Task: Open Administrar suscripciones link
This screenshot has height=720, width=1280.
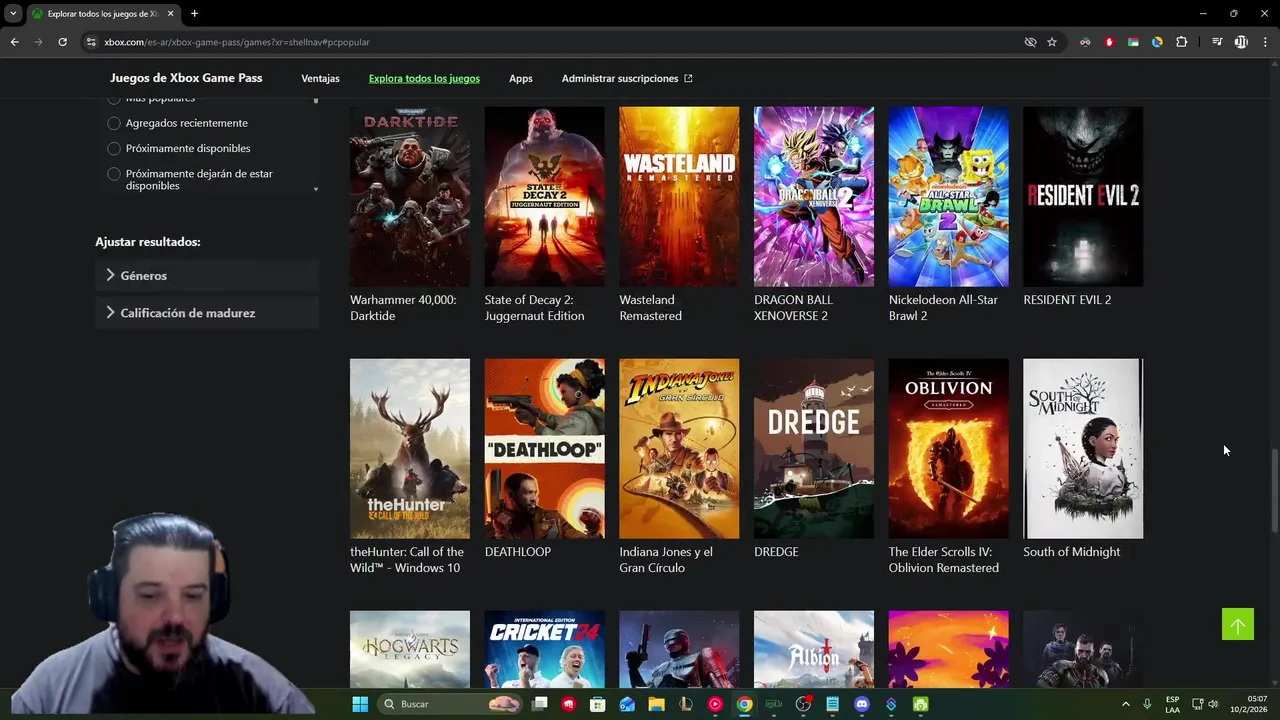Action: [627, 78]
